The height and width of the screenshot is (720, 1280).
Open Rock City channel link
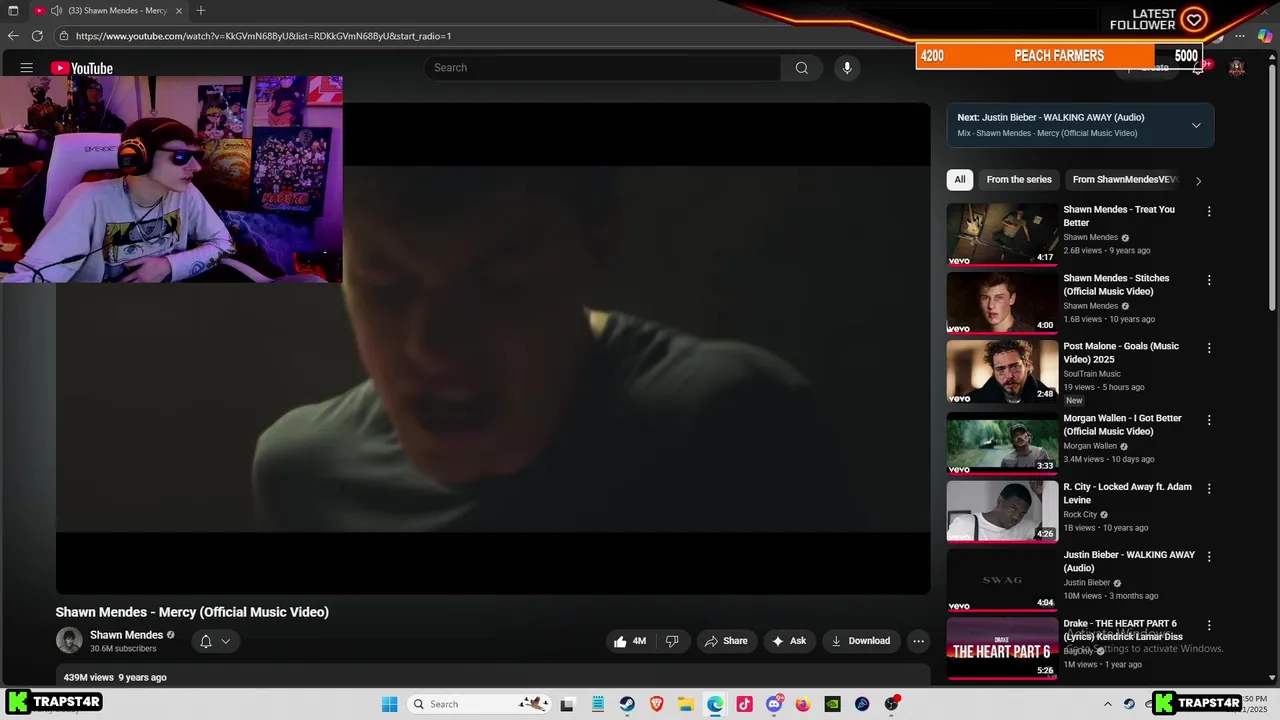[x=1080, y=515]
